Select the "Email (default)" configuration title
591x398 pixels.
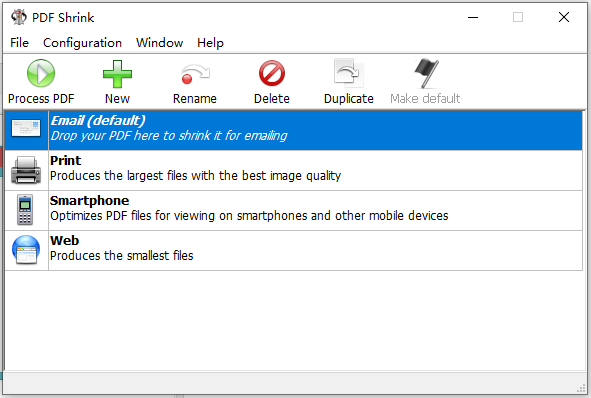[98, 121]
